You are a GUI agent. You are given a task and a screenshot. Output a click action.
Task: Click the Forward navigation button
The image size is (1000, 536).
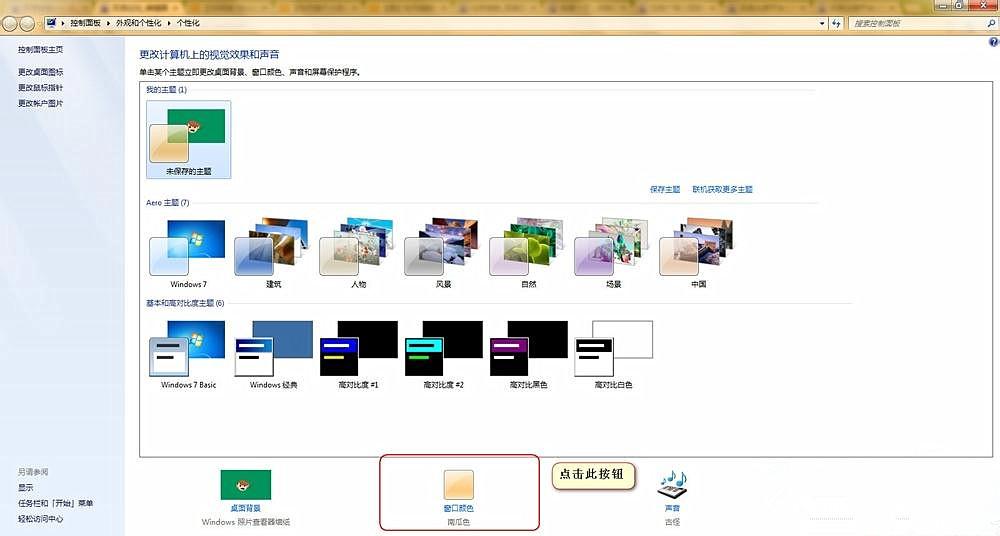pos(27,24)
